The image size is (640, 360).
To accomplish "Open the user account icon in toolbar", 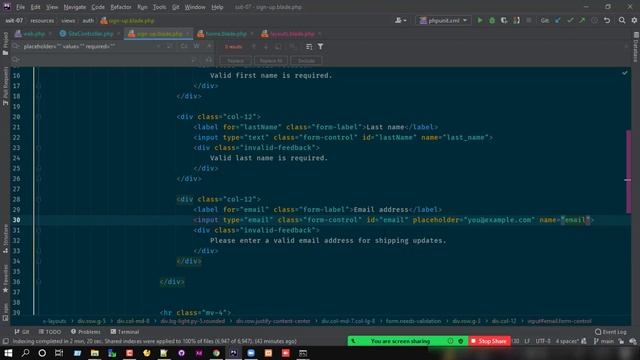I will [x=400, y=20].
